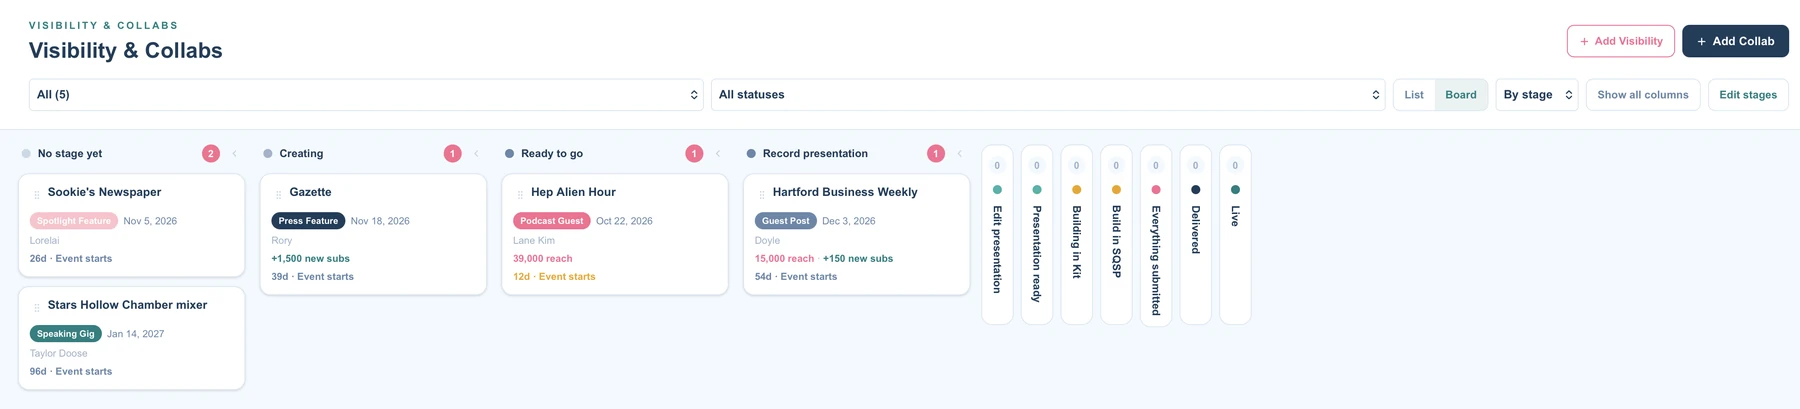Open the Stars Hollow Chamber mixer card
Viewport: 1800px width, 409px height.
[132, 338]
